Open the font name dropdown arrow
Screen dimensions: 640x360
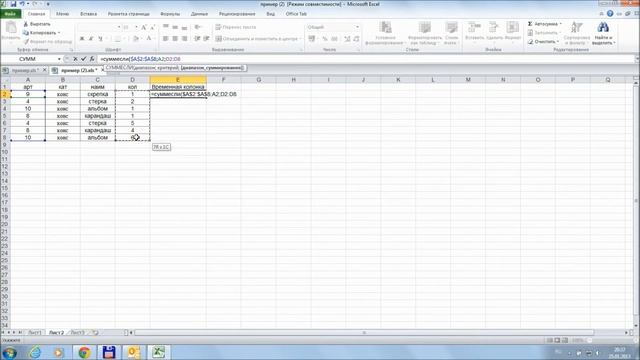119,27
